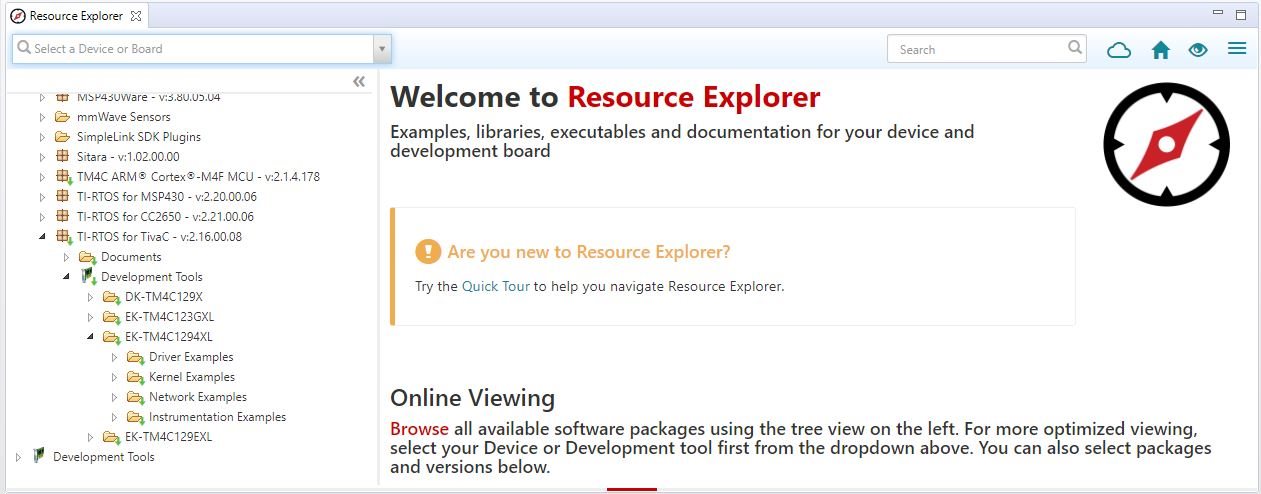Select TM4C ARM Cortex-M4F MCU label
The height and width of the screenshot is (494, 1261).
coord(198,177)
